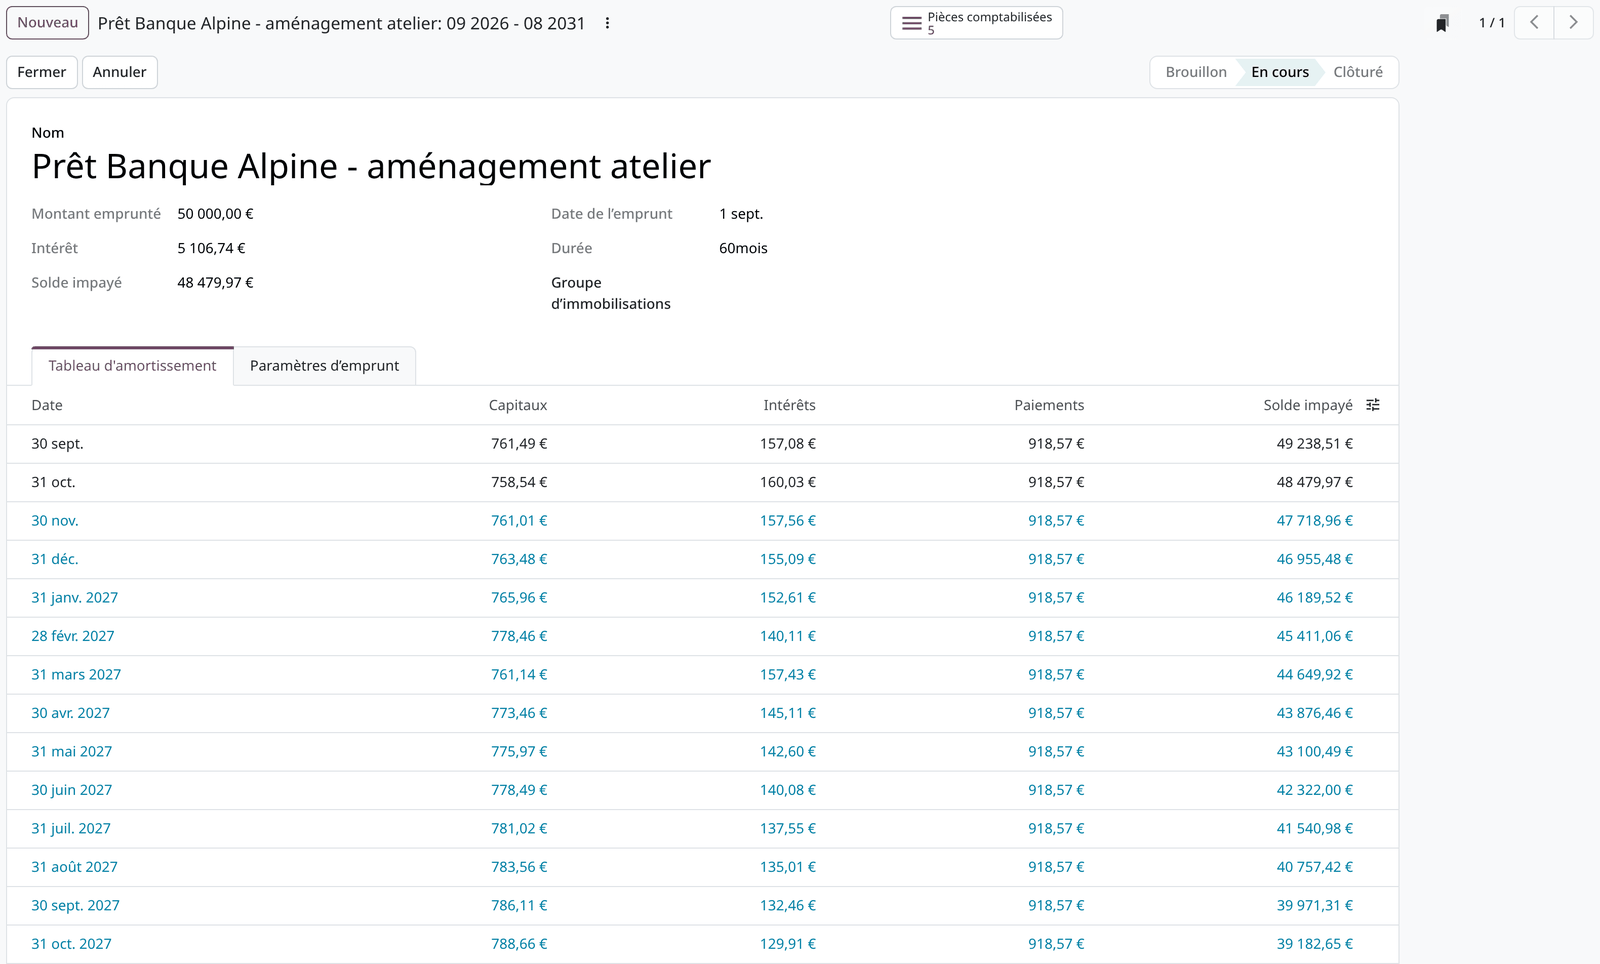Click Date de l'emprunt value 1 sept.
Viewport: 1600px width, 964px height.
click(741, 214)
